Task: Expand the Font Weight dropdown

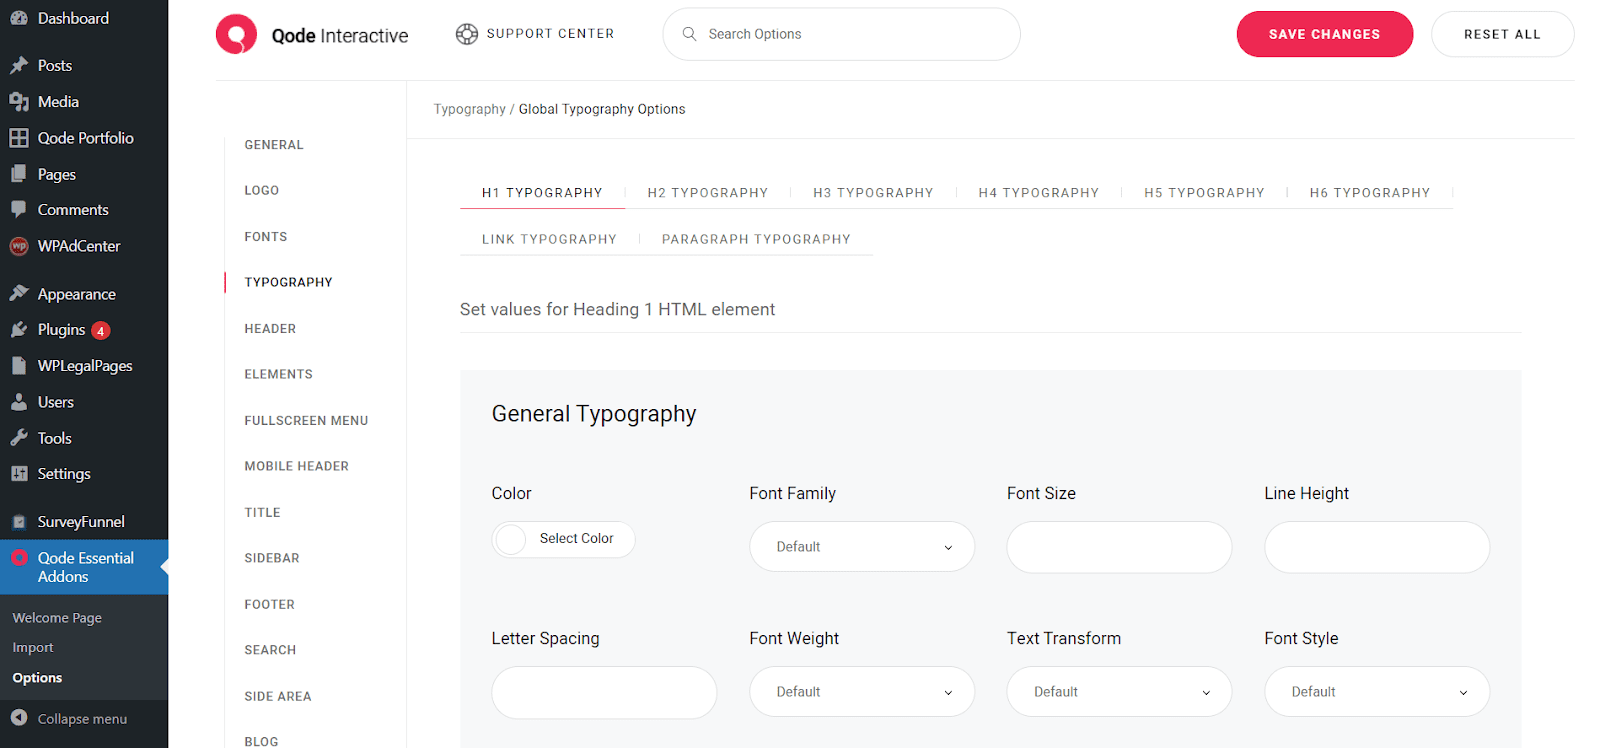Action: click(861, 692)
